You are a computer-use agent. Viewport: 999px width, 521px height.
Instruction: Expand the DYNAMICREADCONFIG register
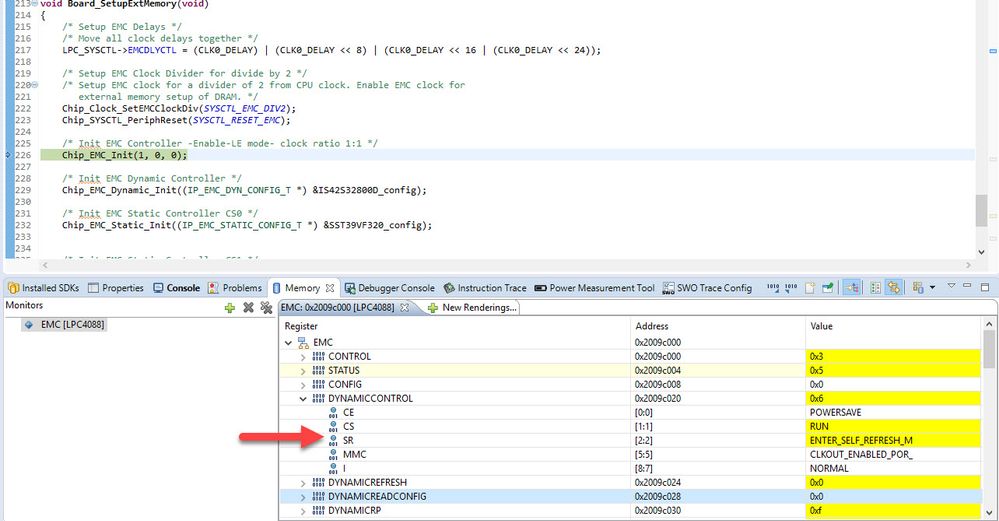click(303, 497)
